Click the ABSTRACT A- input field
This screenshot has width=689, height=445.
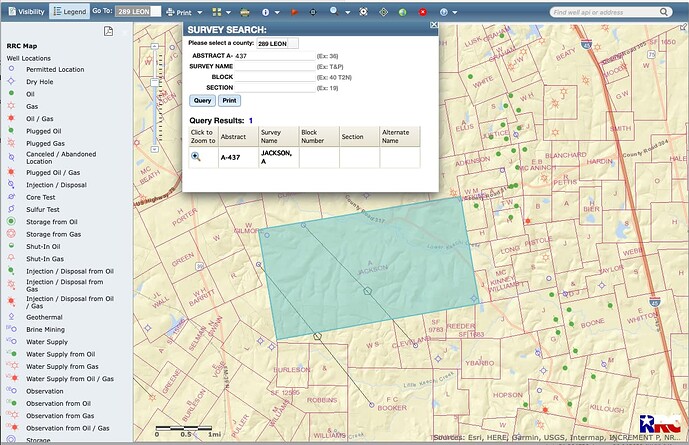coord(275,56)
